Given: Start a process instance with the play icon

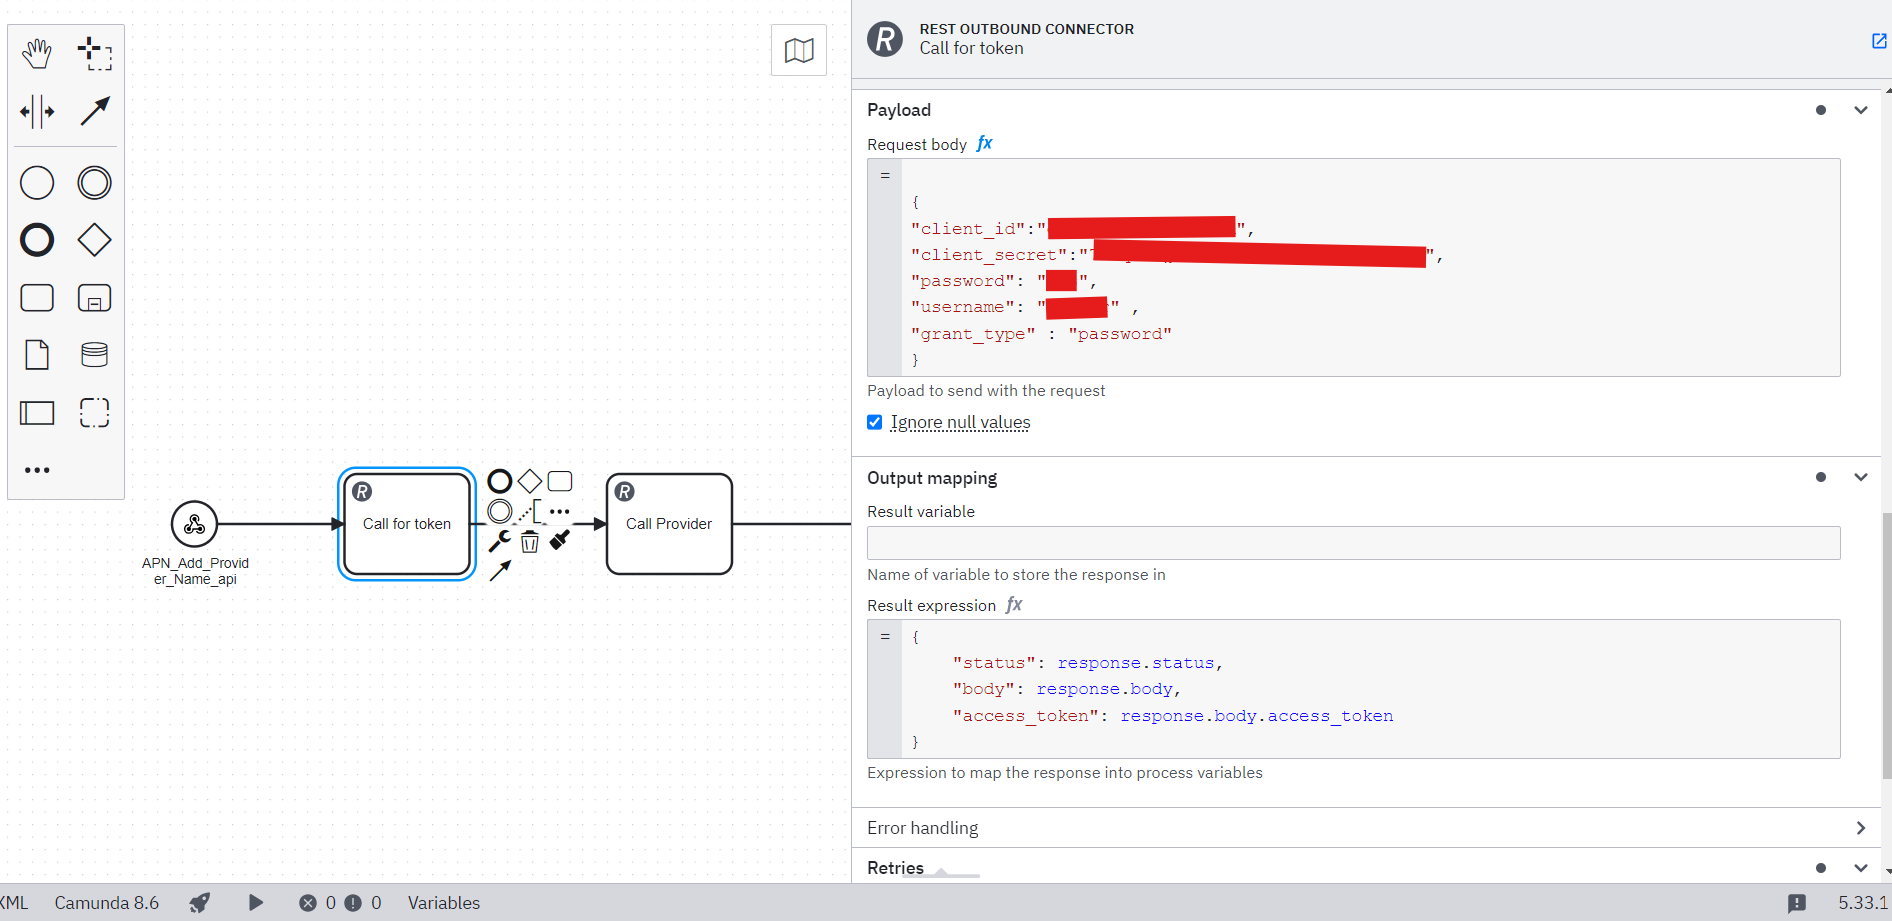Looking at the screenshot, I should [x=255, y=902].
